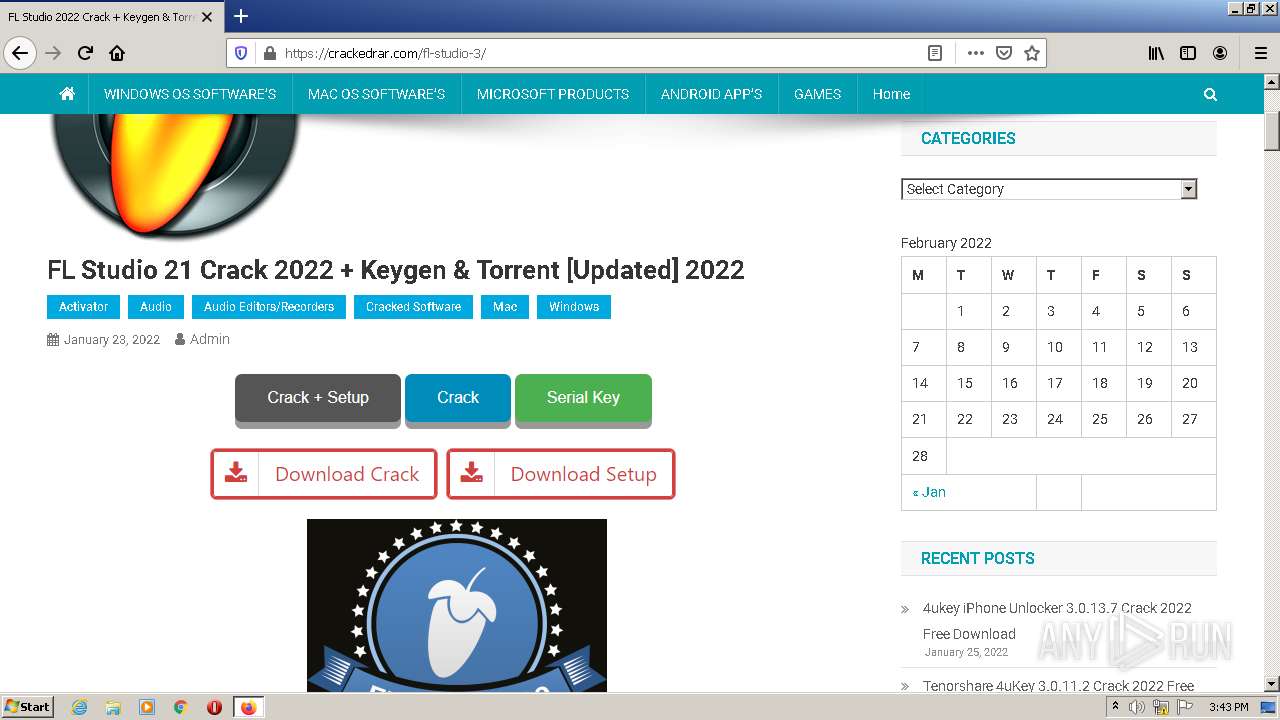Click the green Serial Key button

[x=583, y=398]
